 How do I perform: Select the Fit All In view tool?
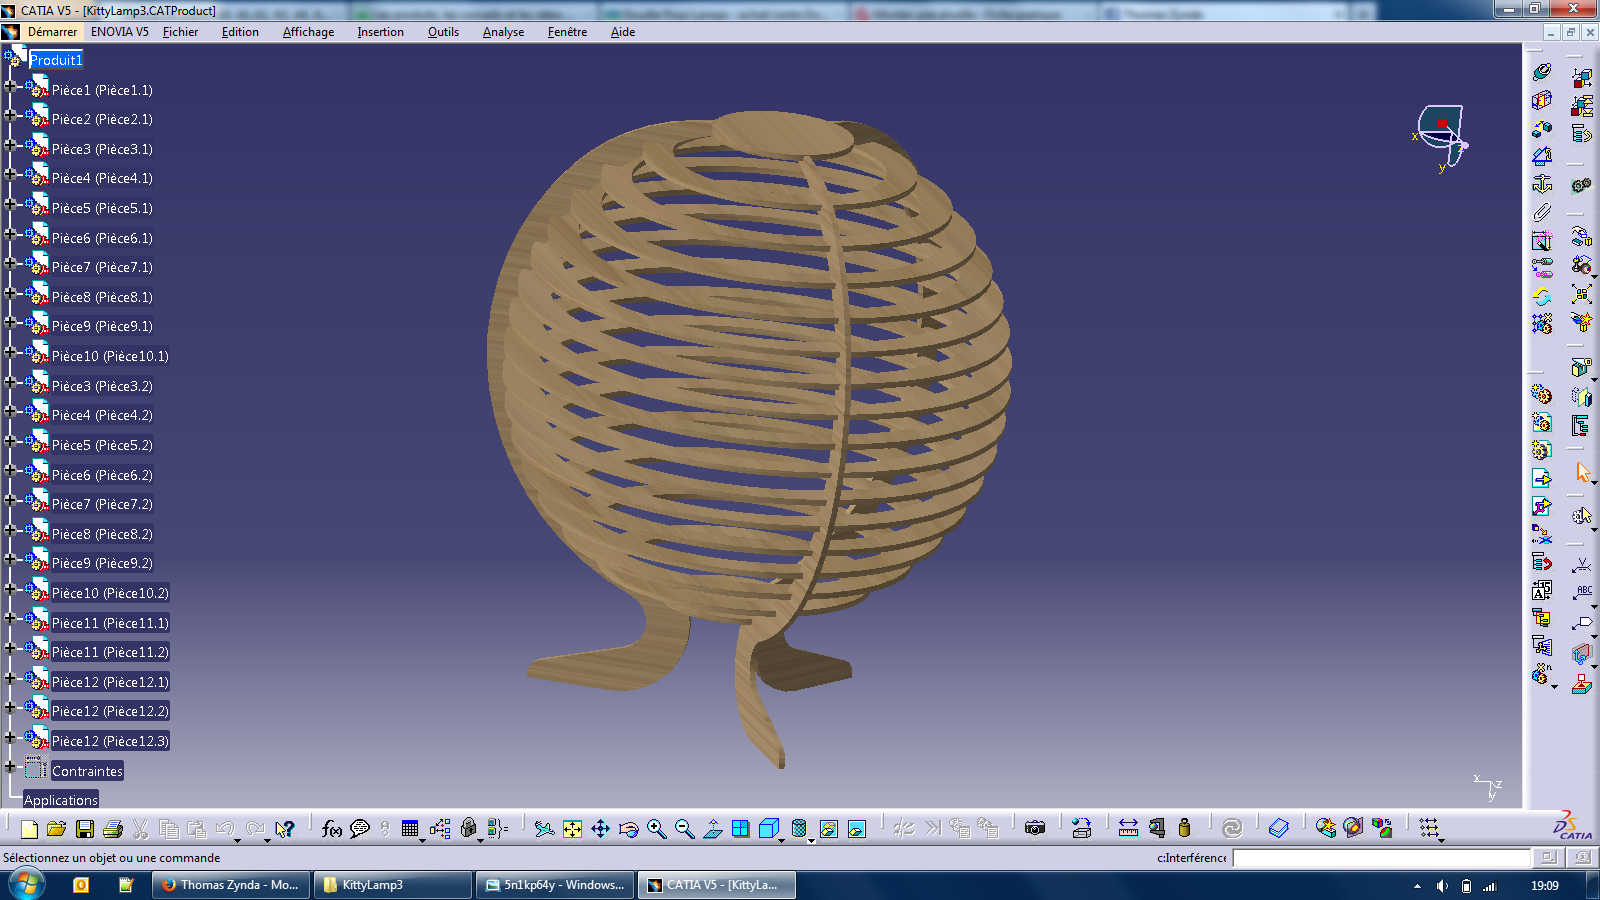[572, 829]
